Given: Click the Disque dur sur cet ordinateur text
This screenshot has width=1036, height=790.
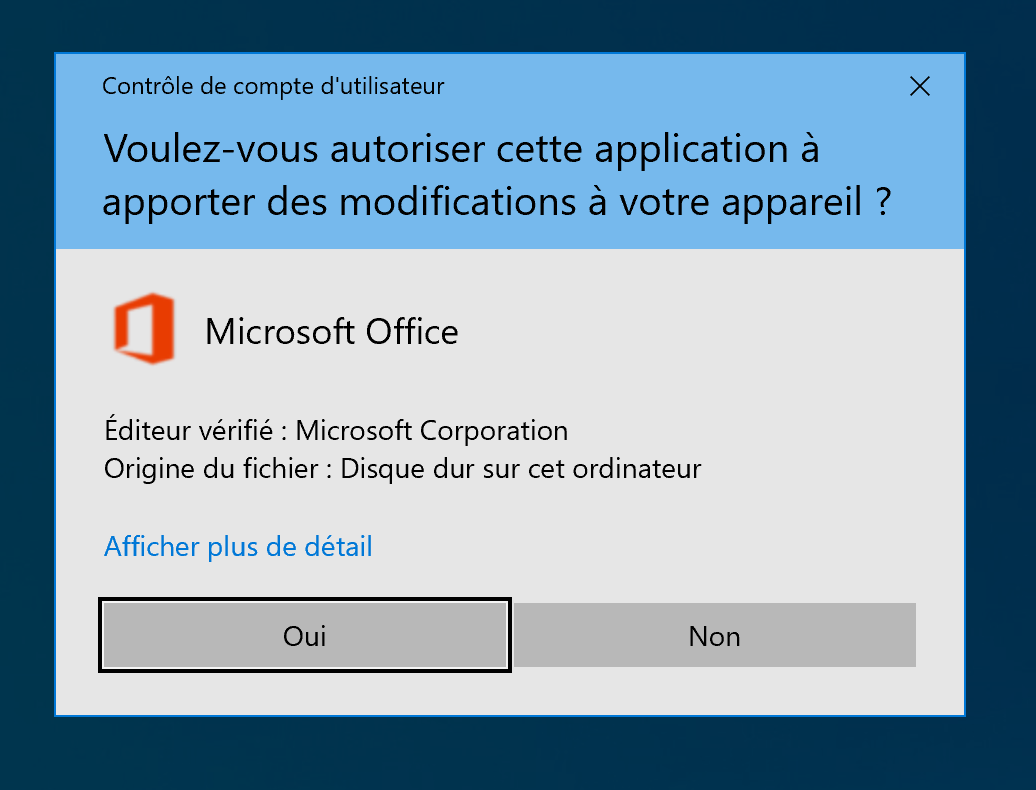Looking at the screenshot, I should 521,468.
